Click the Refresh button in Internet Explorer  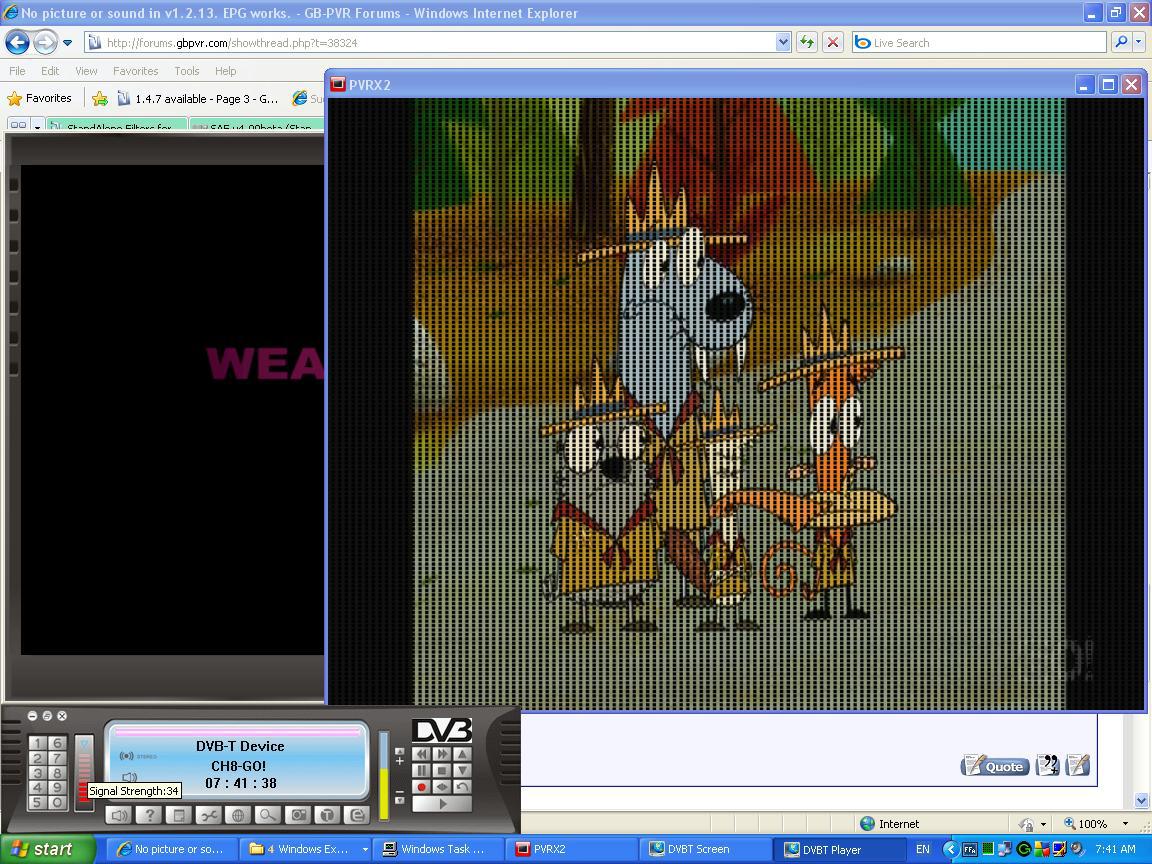pos(807,43)
